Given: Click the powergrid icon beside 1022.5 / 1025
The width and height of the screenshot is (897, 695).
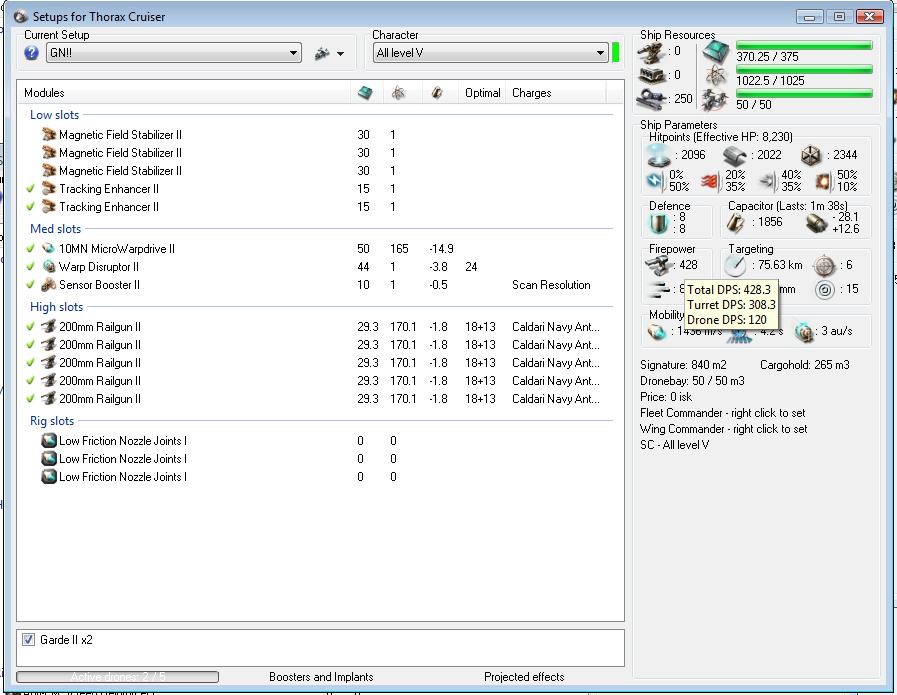Looking at the screenshot, I should 715,76.
